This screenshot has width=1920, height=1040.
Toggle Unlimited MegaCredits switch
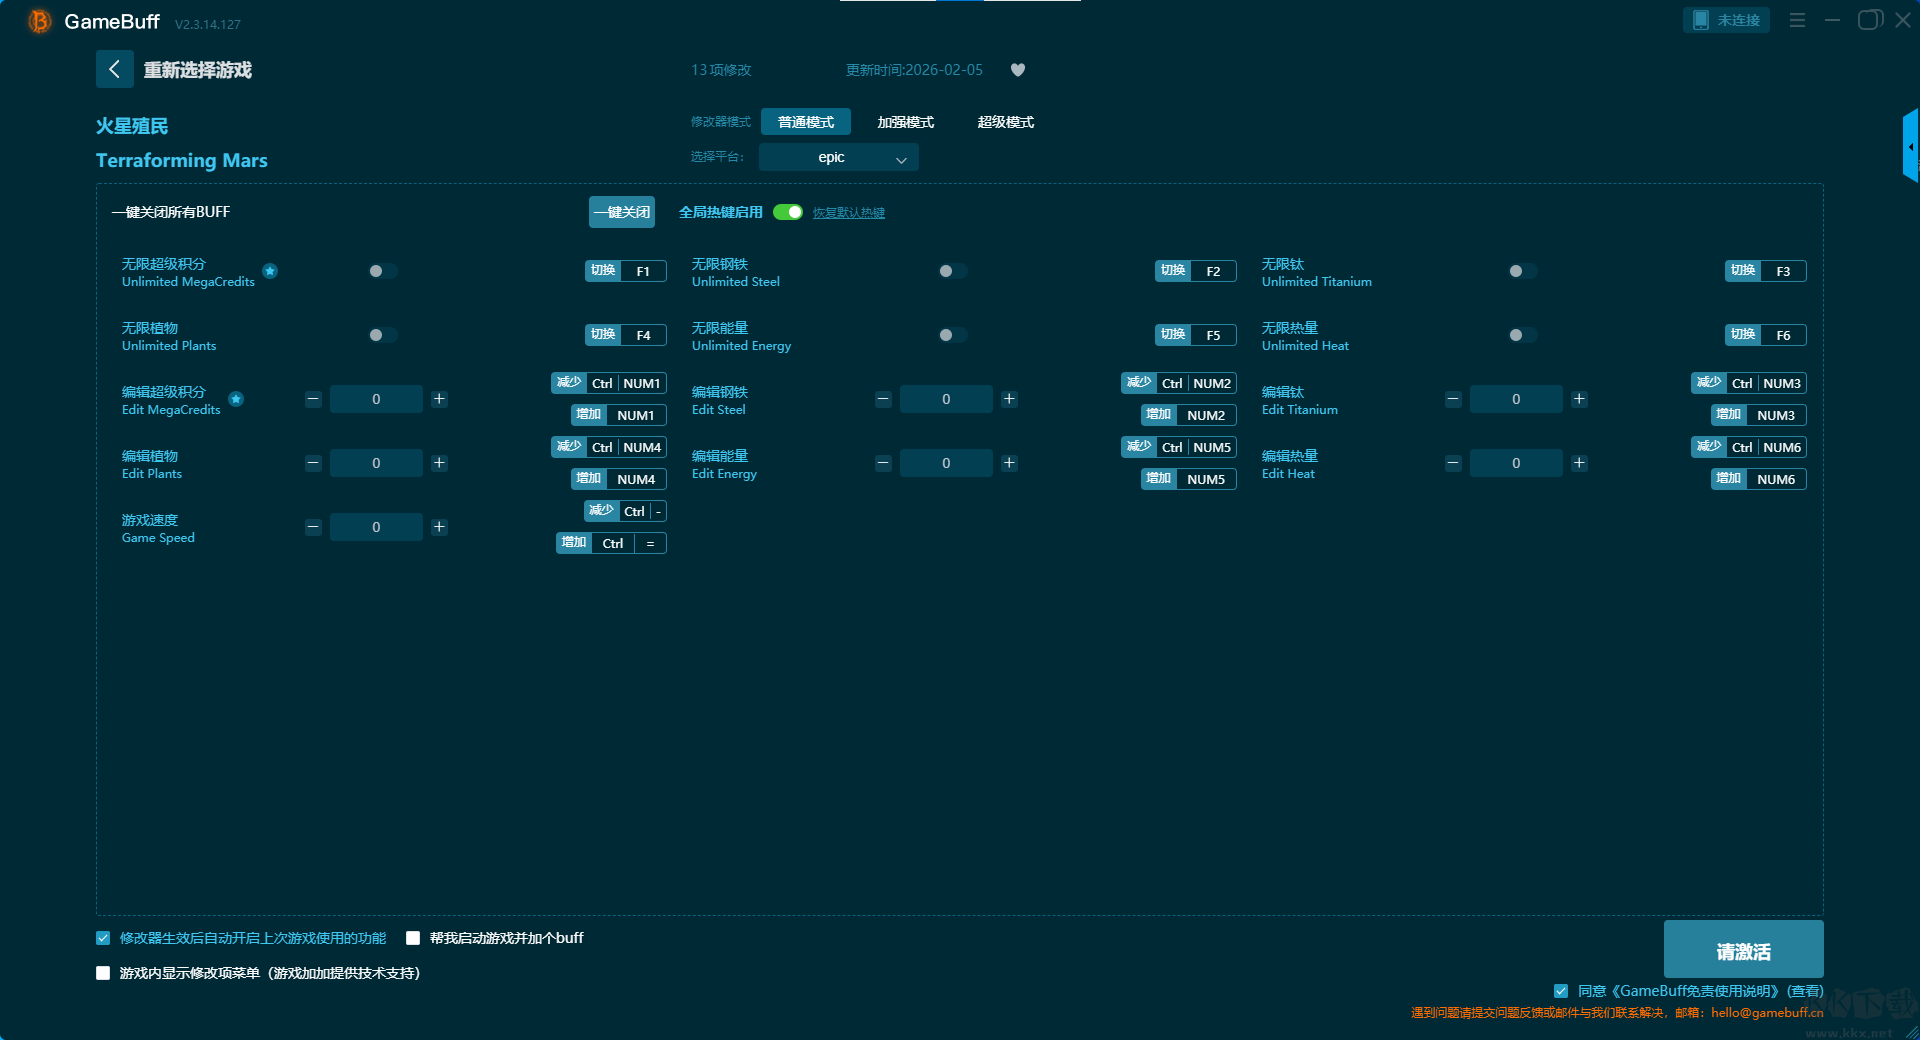click(x=382, y=271)
